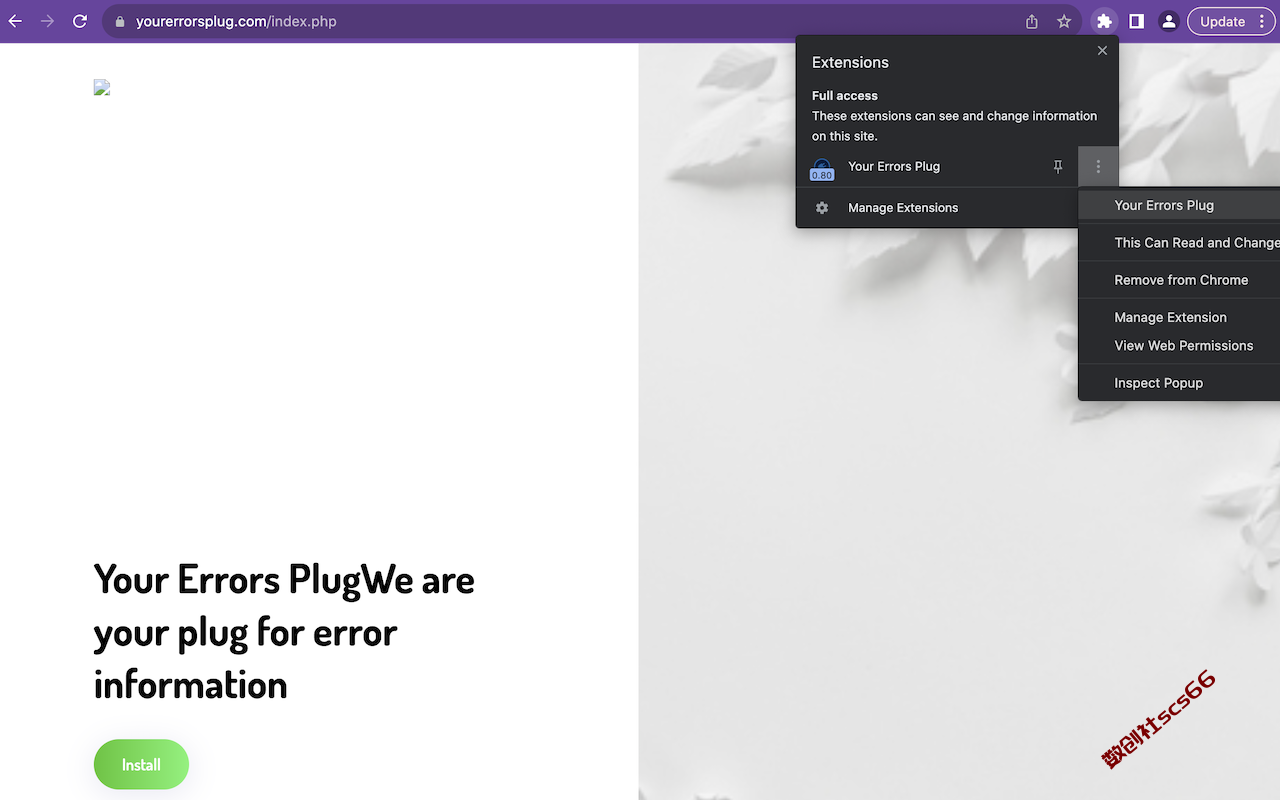The height and width of the screenshot is (800, 1280).
Task: Toggle the three-dot more actions menu
Action: pyautogui.click(x=1098, y=167)
